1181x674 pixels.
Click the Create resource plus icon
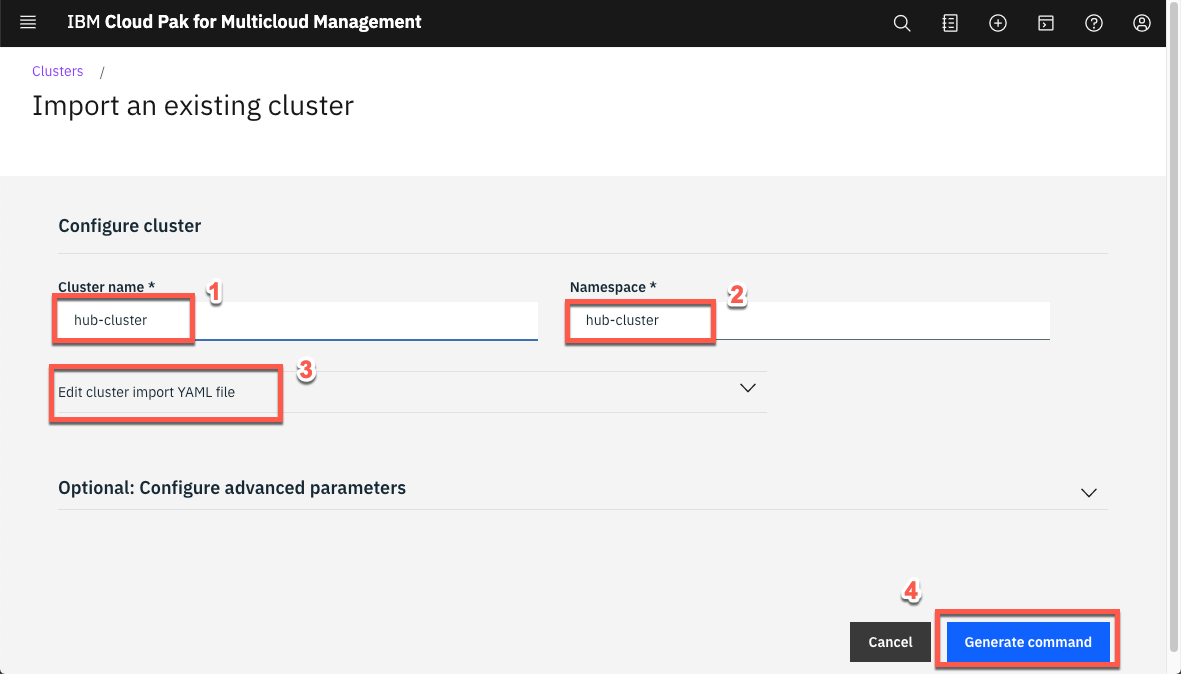click(997, 22)
